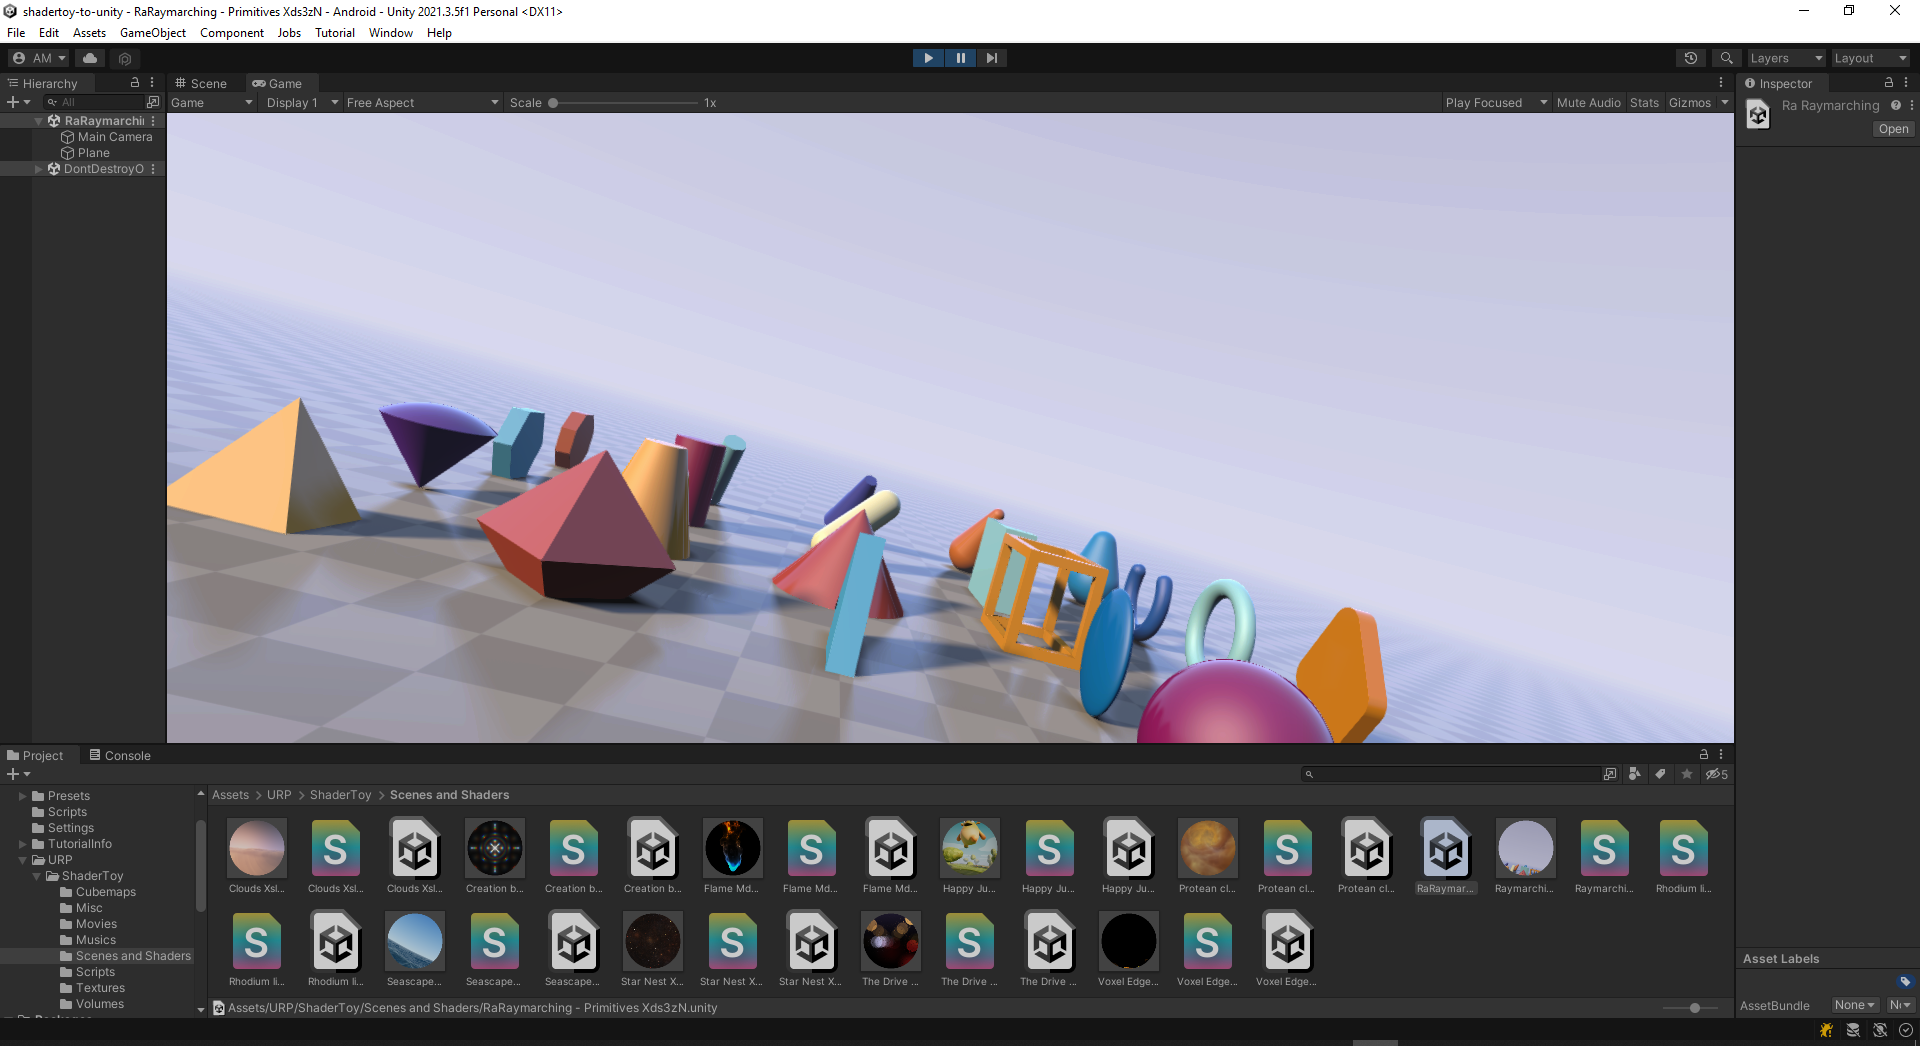Image resolution: width=1920 pixels, height=1046 pixels.
Task: Click Search by Type icon in Project
Action: point(1634,774)
